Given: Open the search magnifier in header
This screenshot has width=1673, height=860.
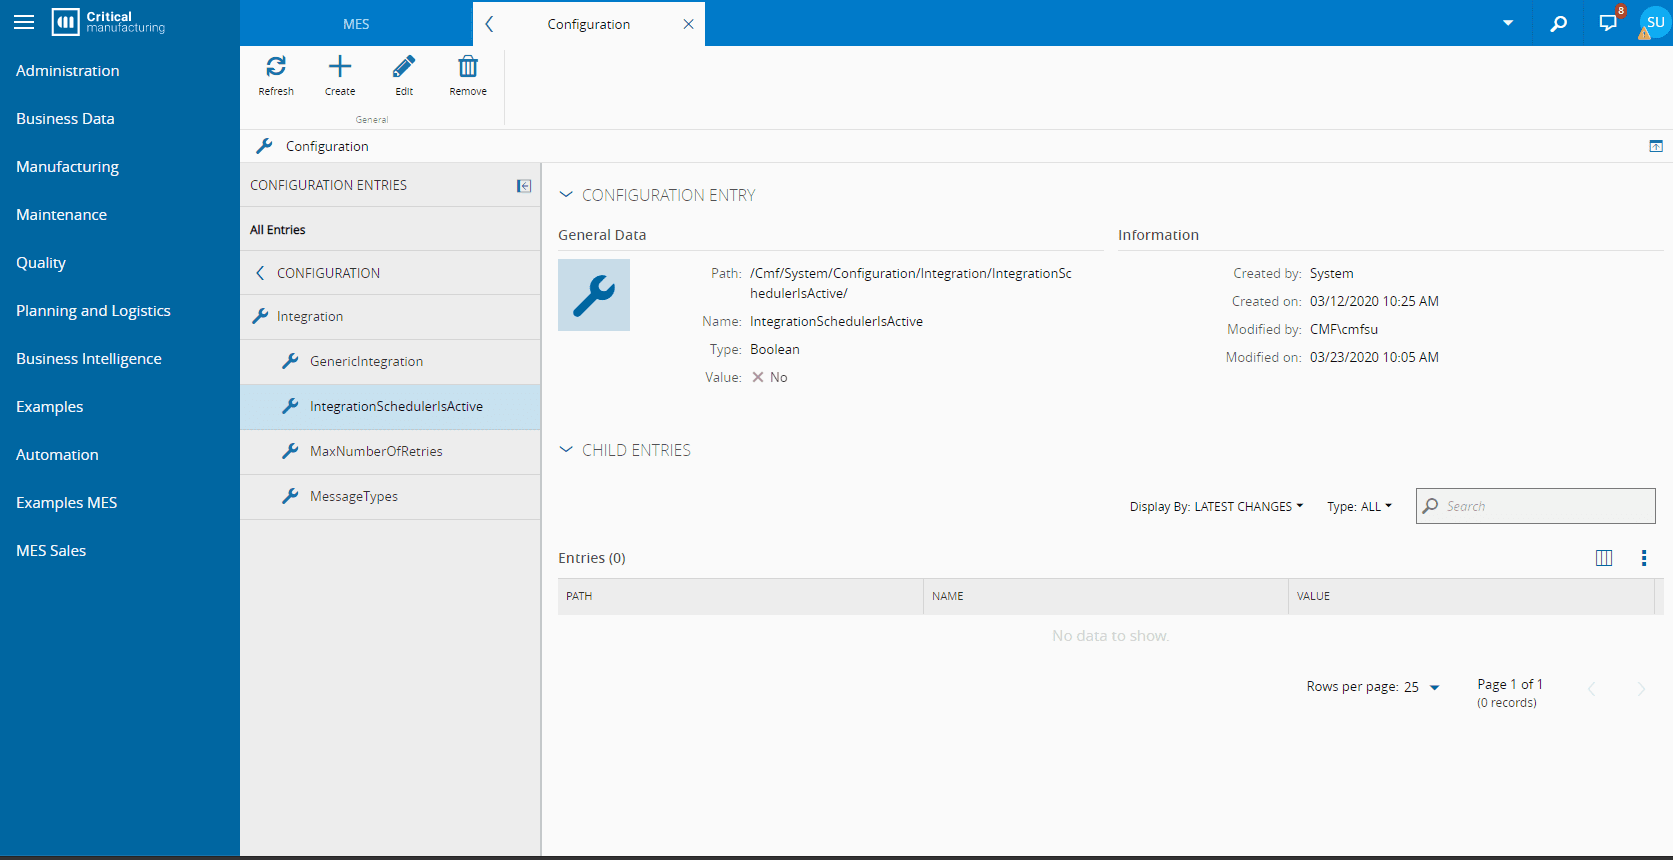Looking at the screenshot, I should pos(1558,24).
